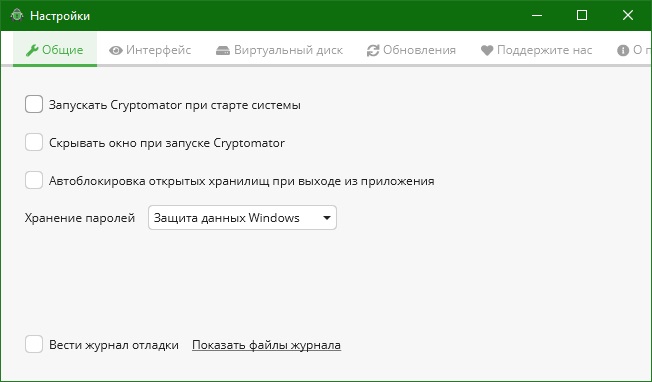Close the Настройки window
Image resolution: width=652 pixels, height=382 pixels.
627,15
